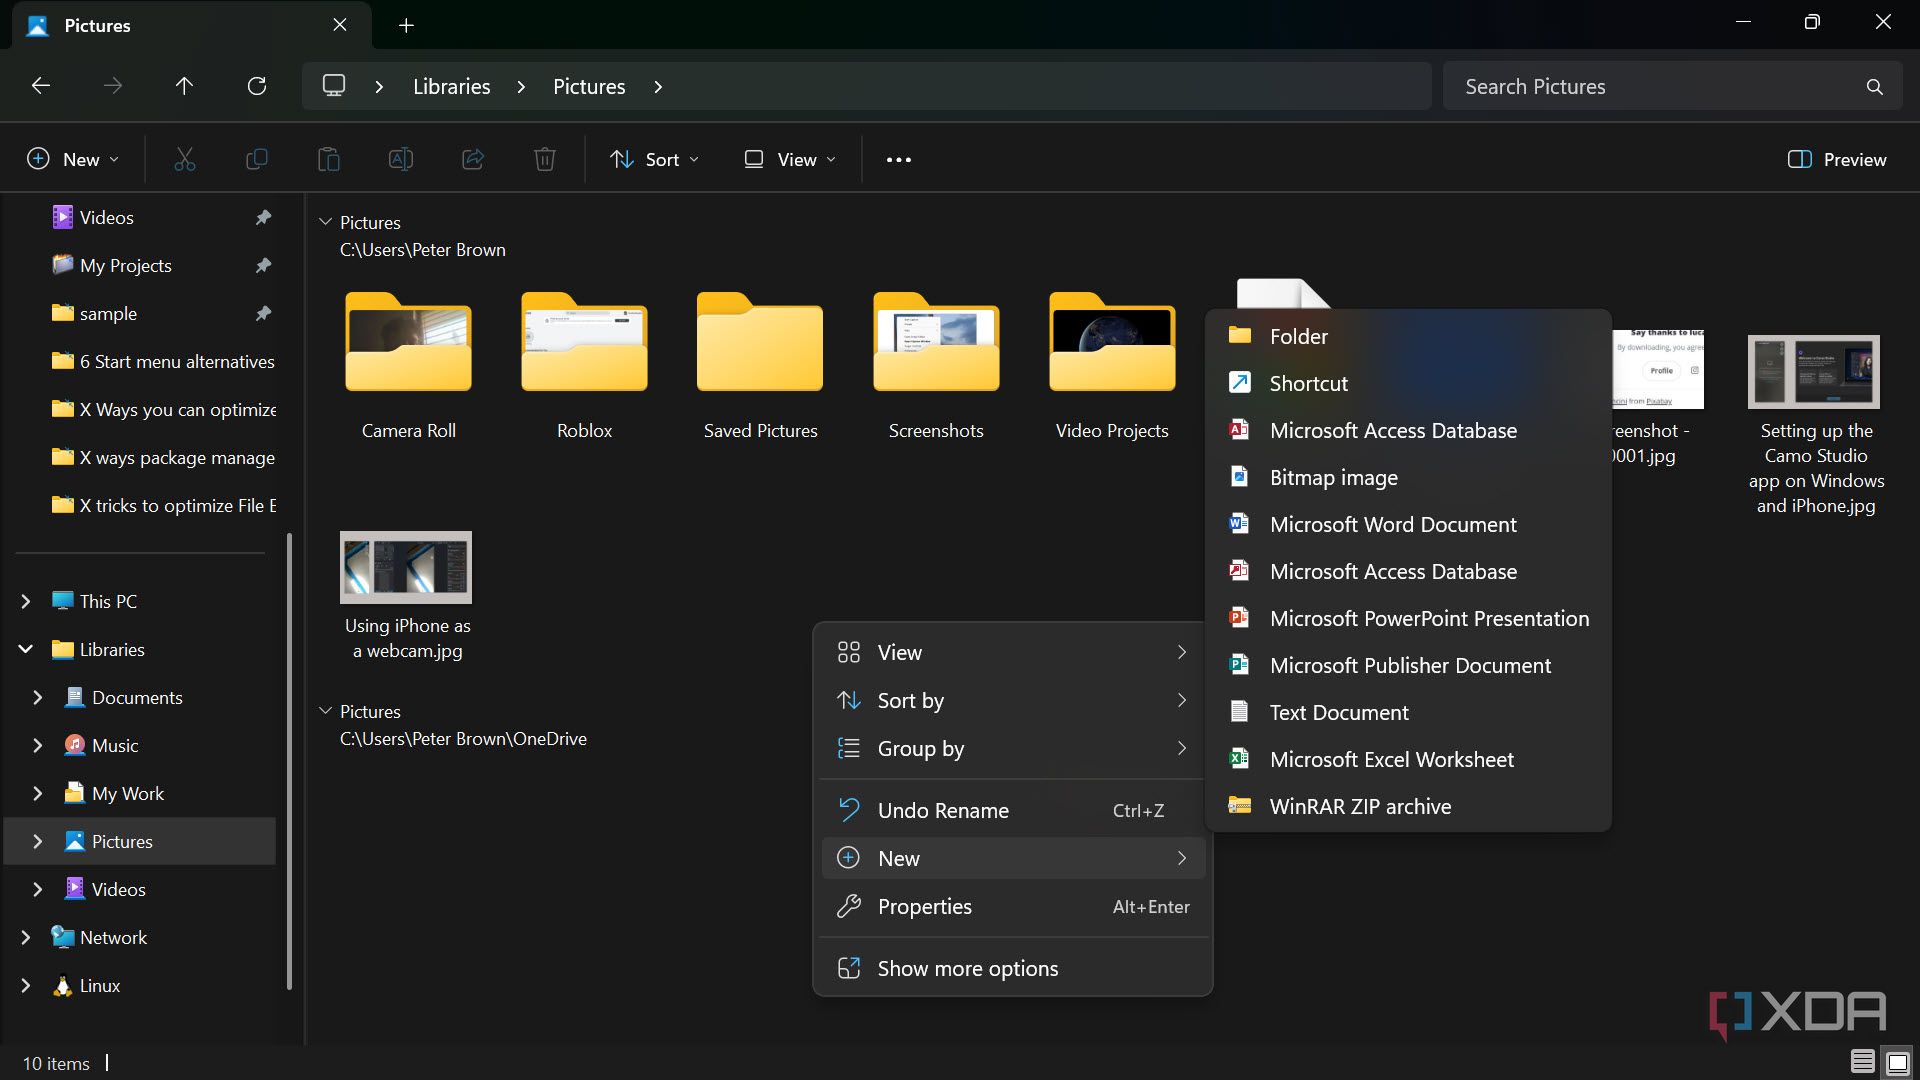
Task: Unpin My Projects using pin icon
Action: point(263,265)
